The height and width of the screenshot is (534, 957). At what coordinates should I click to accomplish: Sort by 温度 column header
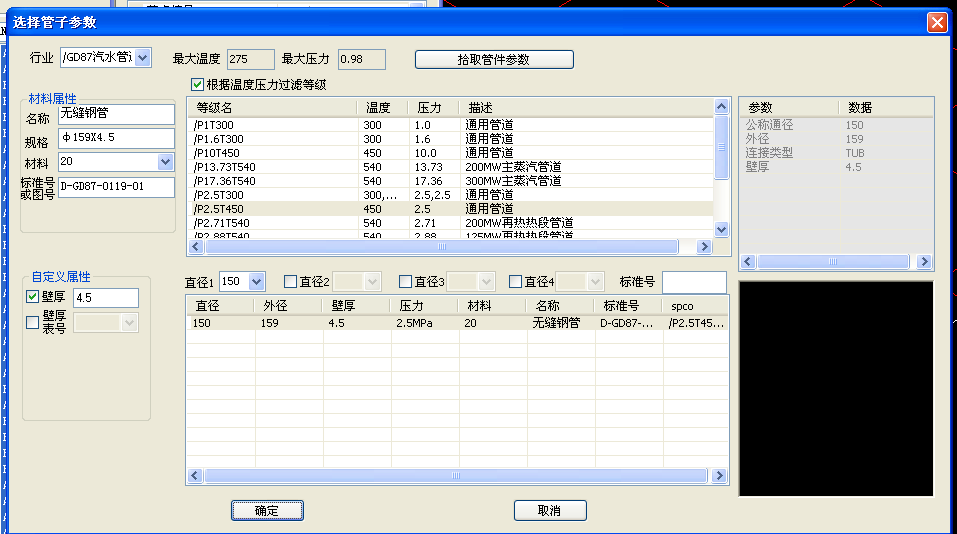click(383, 107)
